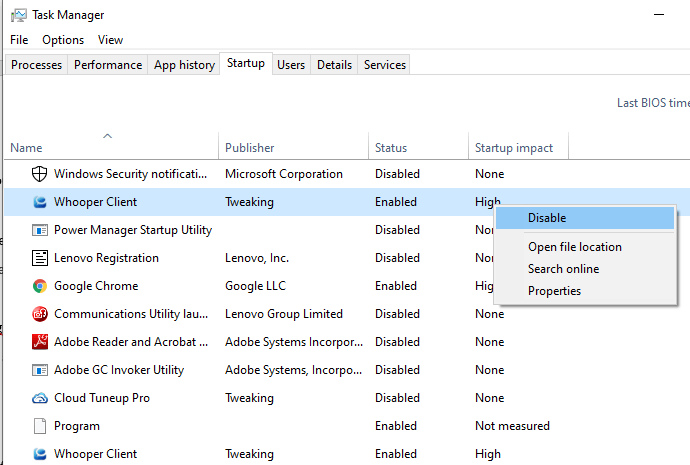The height and width of the screenshot is (465, 690).
Task: Click None impact for Adobe GC Invoker Utility
Action: (x=489, y=370)
